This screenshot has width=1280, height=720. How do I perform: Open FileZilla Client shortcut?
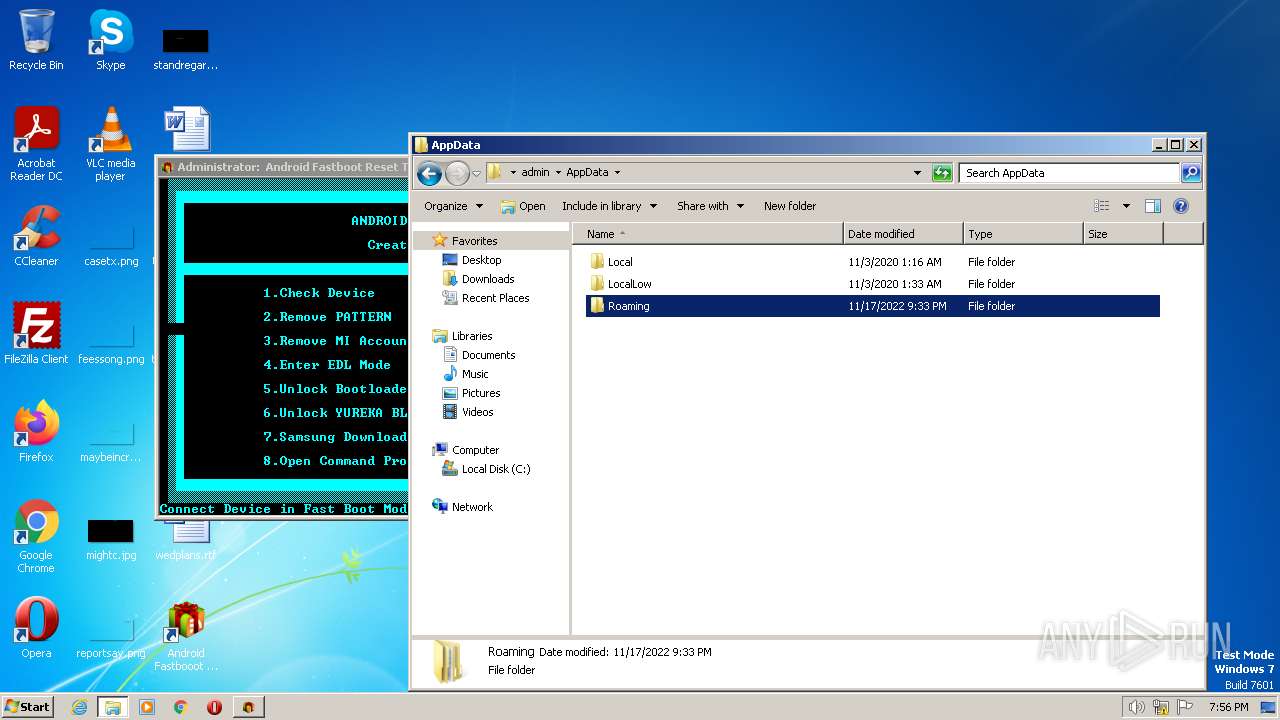tap(36, 334)
